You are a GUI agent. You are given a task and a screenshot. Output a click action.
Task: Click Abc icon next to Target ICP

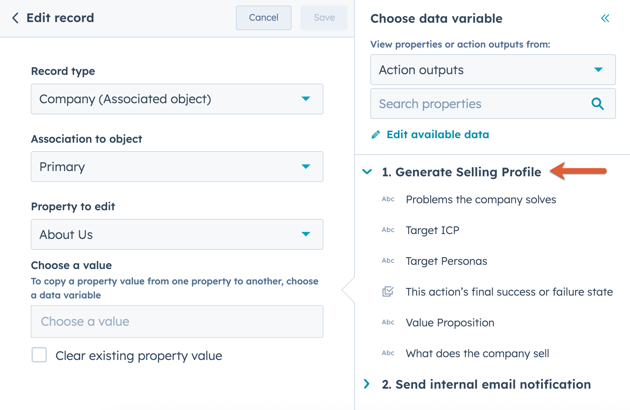(x=388, y=230)
